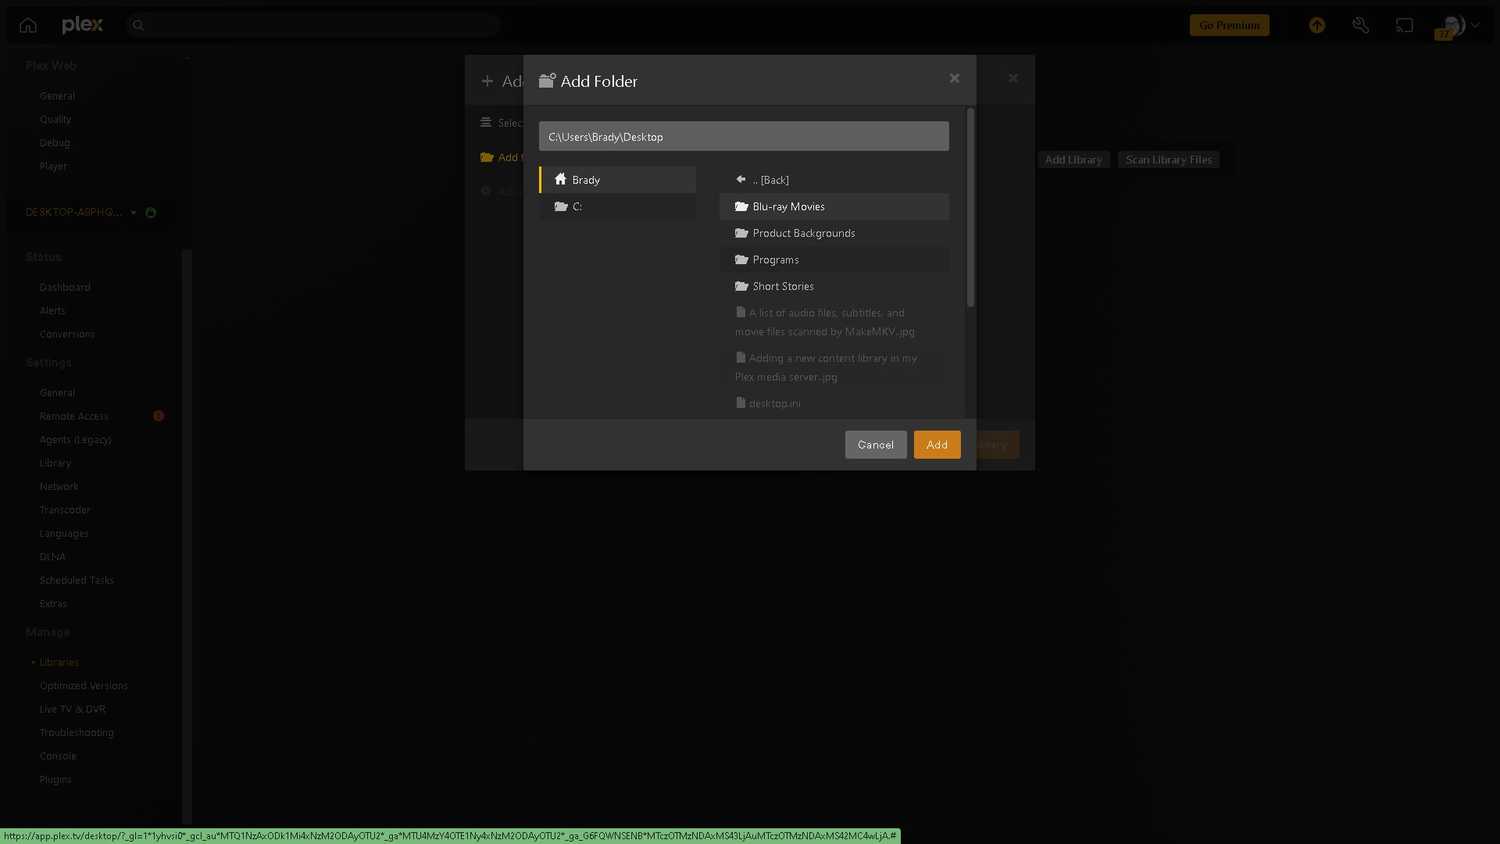Select Brady home location

pyautogui.click(x=617, y=180)
